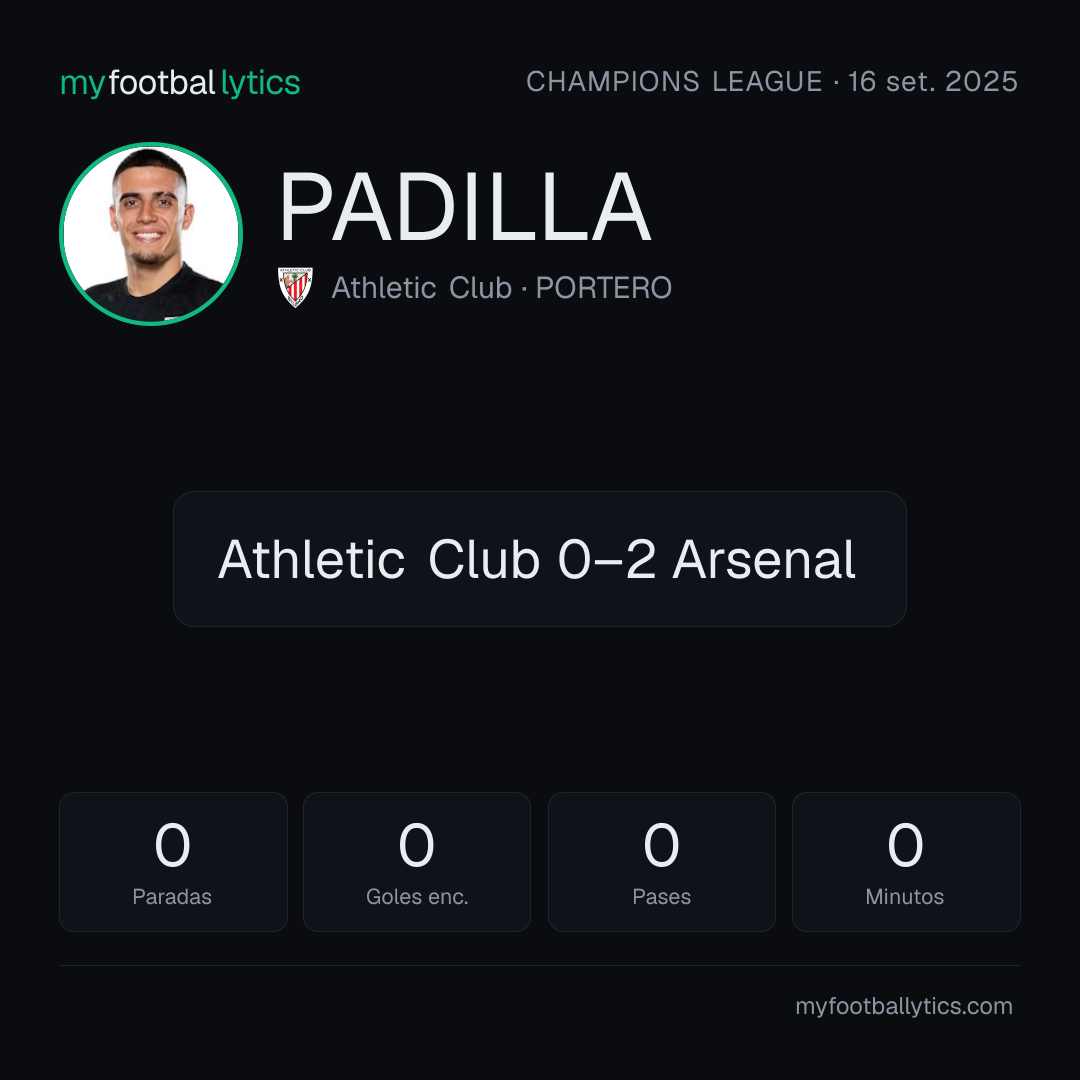Select the Paradas stat card

tap(173, 862)
